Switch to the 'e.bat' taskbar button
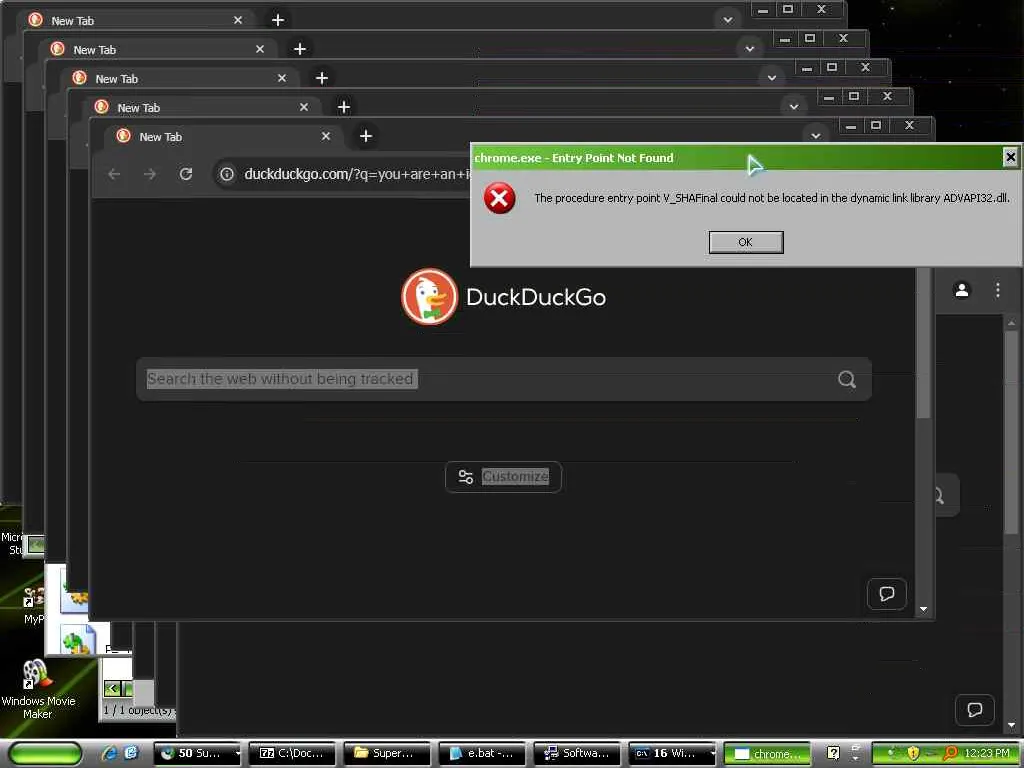Viewport: 1024px width, 768px height. 482,753
